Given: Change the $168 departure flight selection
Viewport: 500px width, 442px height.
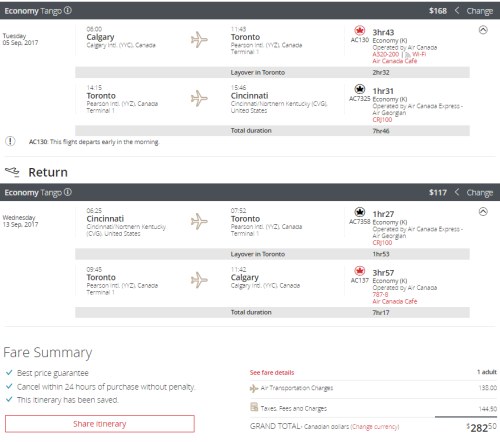Looking at the screenshot, I should coord(474,11).
